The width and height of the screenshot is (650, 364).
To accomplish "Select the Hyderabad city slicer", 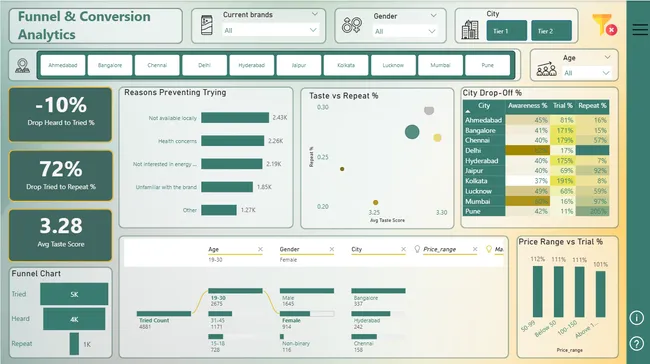I will (252, 65).
